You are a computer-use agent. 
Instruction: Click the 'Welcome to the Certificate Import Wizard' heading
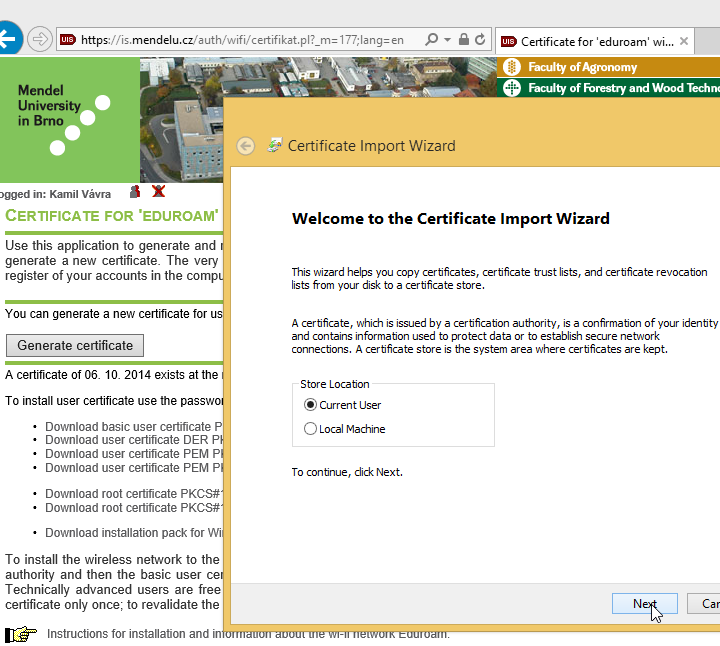(450, 219)
